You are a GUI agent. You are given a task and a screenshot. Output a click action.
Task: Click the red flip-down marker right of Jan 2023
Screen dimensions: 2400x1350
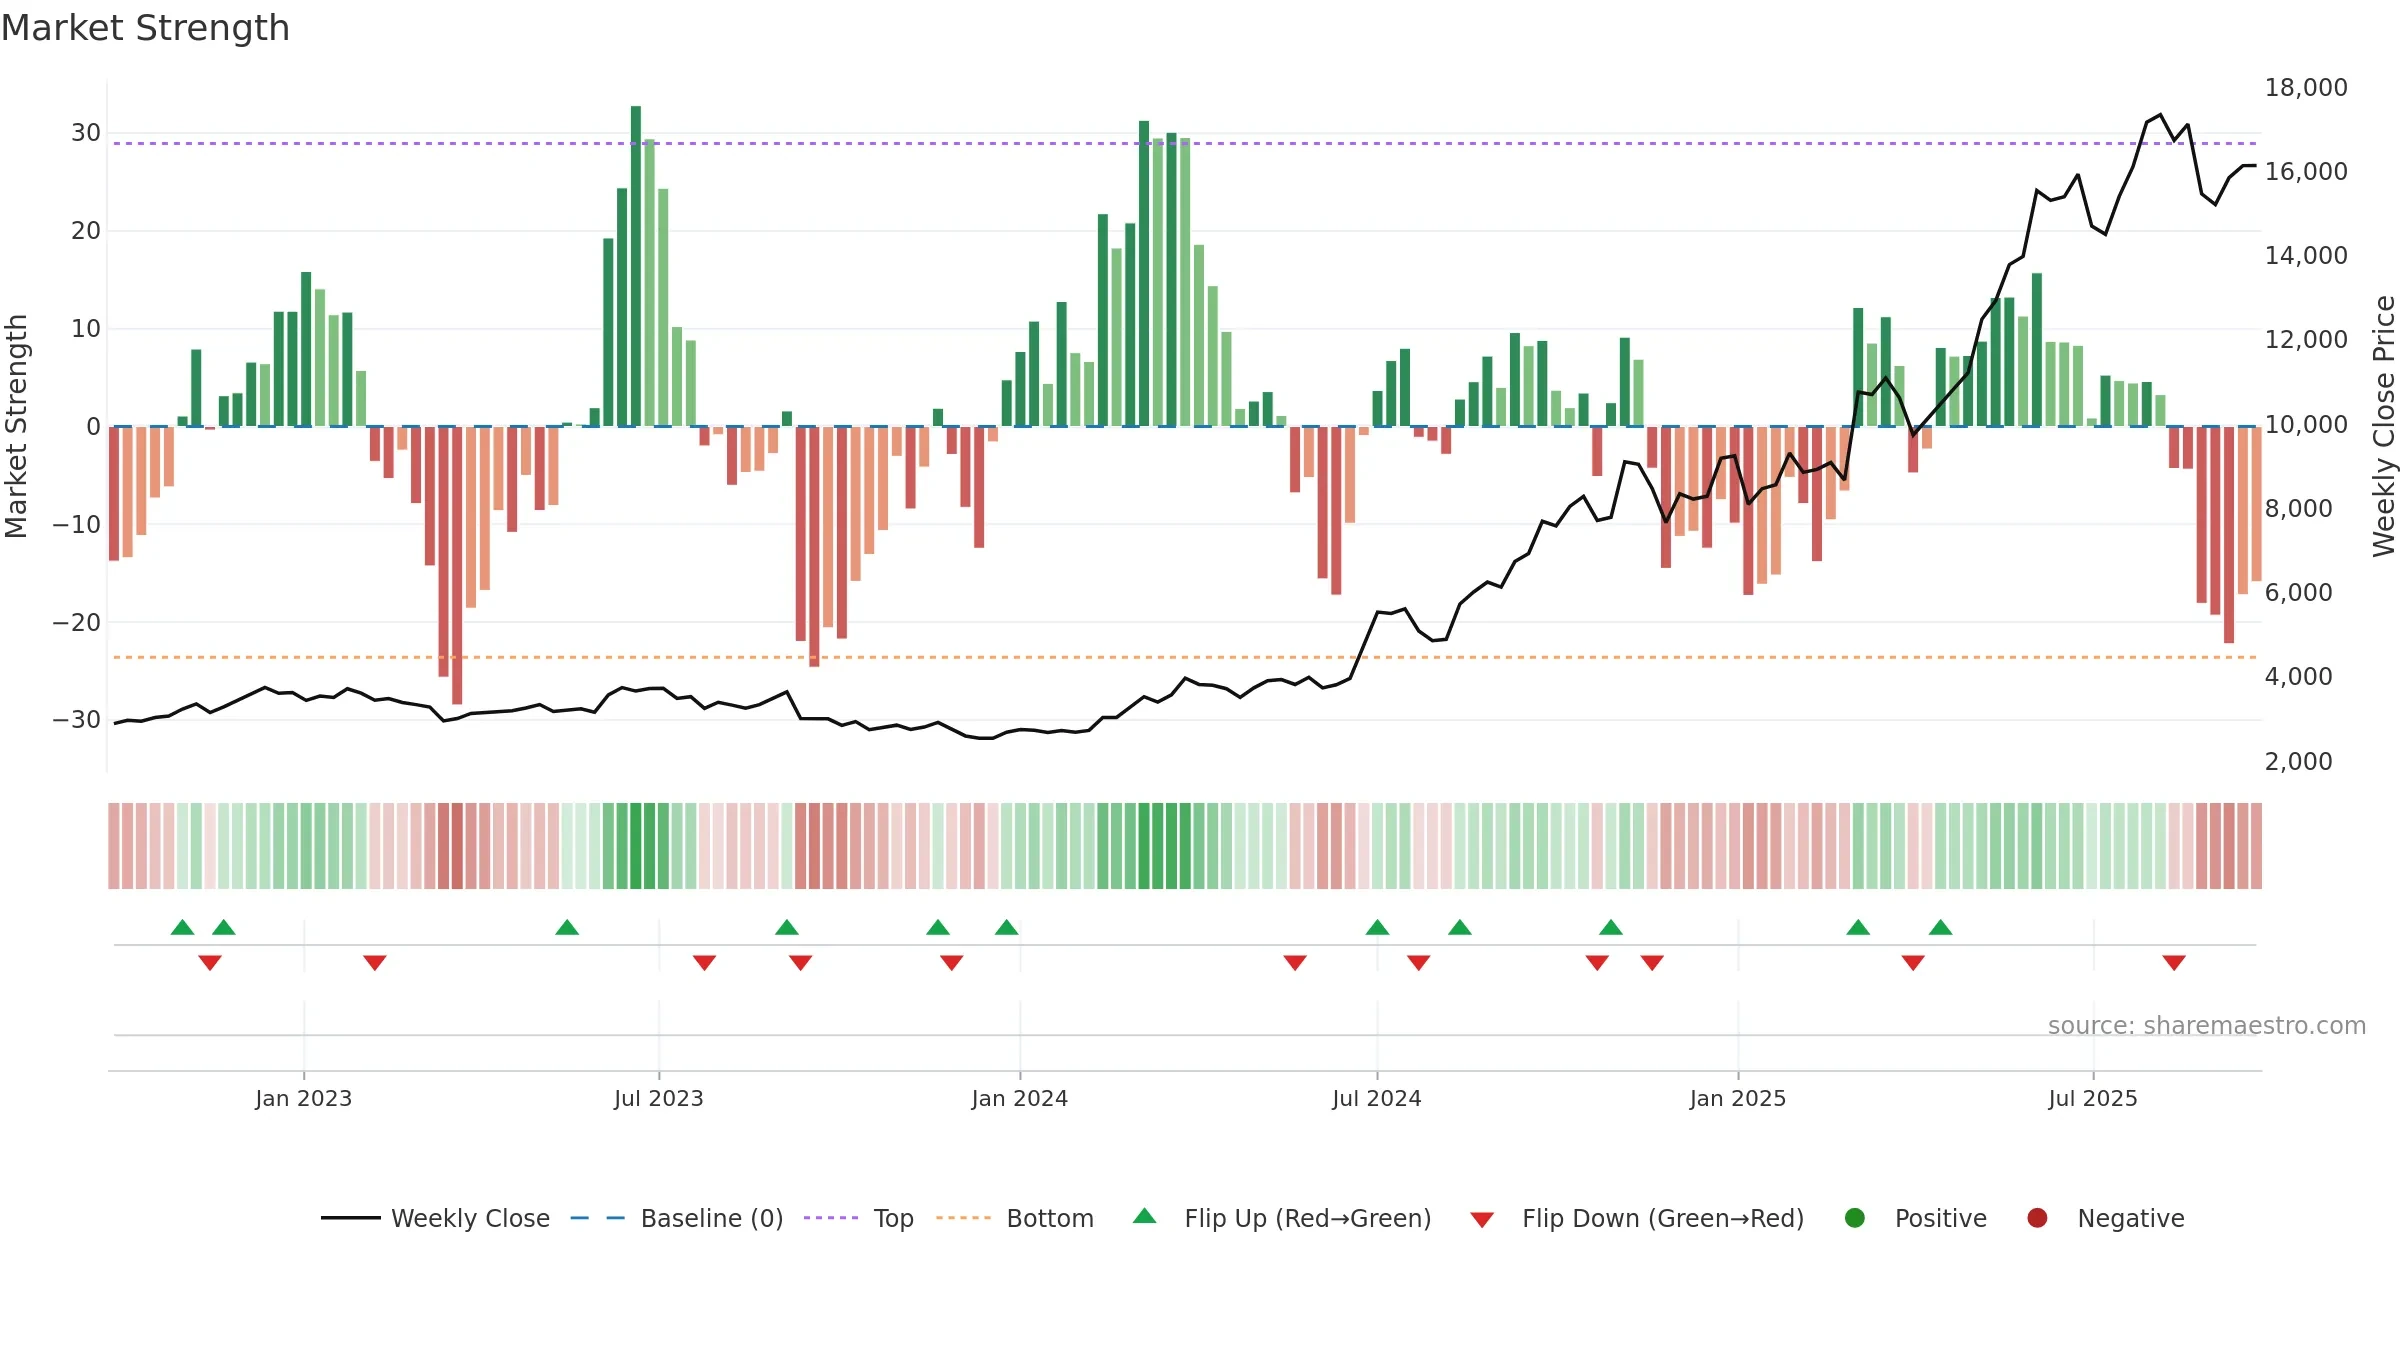tap(375, 963)
